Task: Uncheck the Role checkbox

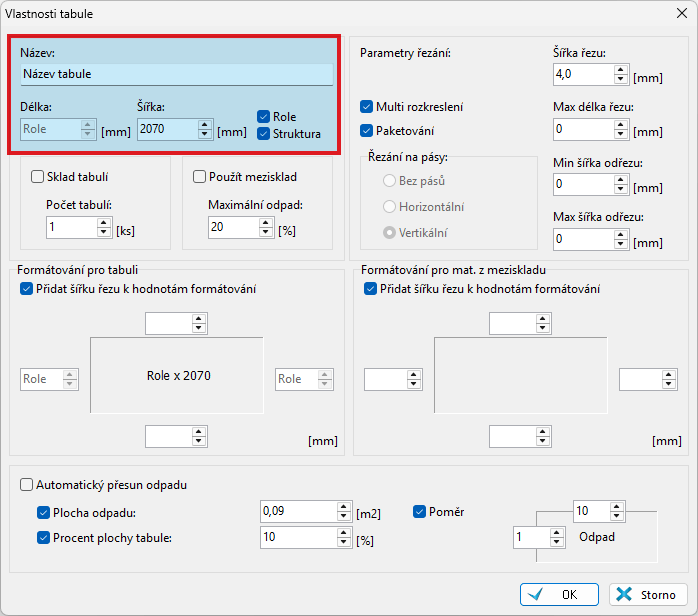Action: coord(264,117)
